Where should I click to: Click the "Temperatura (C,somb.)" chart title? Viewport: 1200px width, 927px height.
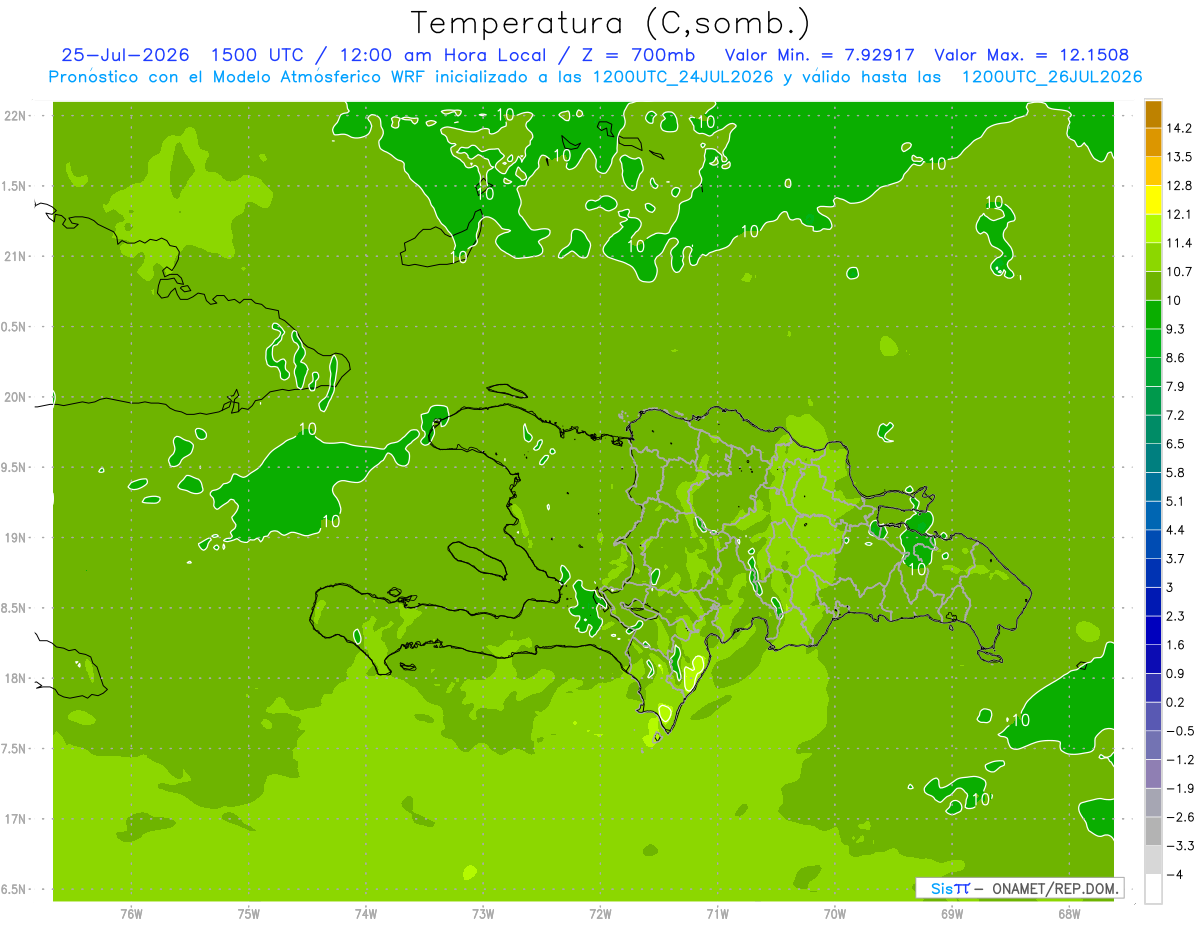coord(610,23)
